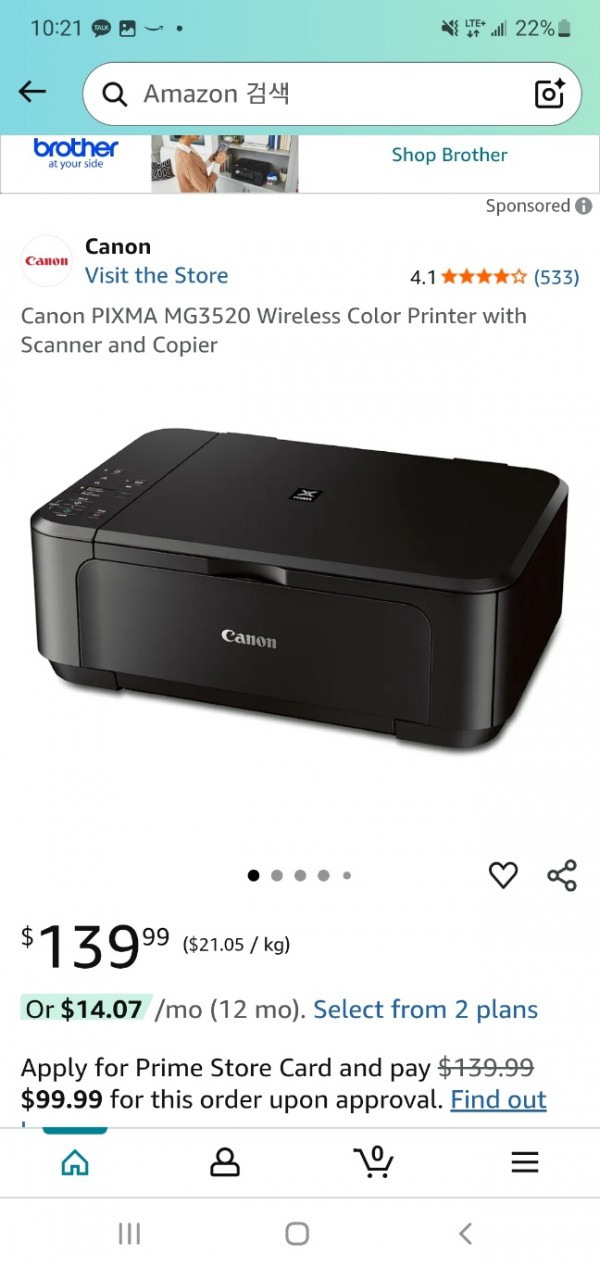The image size is (600, 1267).
Task: Tap the Canon brand logo
Action: [x=46, y=261]
